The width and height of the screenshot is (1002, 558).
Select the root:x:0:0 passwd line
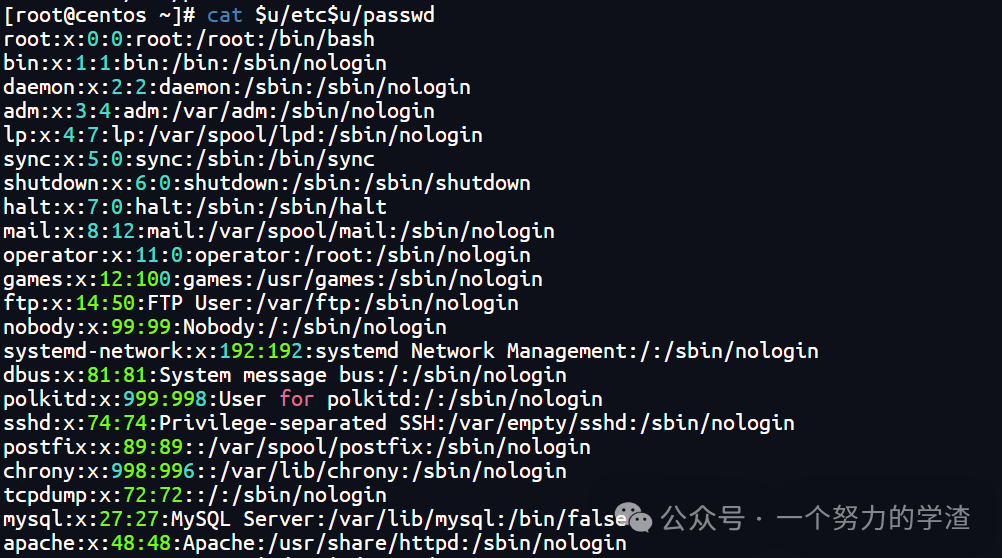[189, 39]
